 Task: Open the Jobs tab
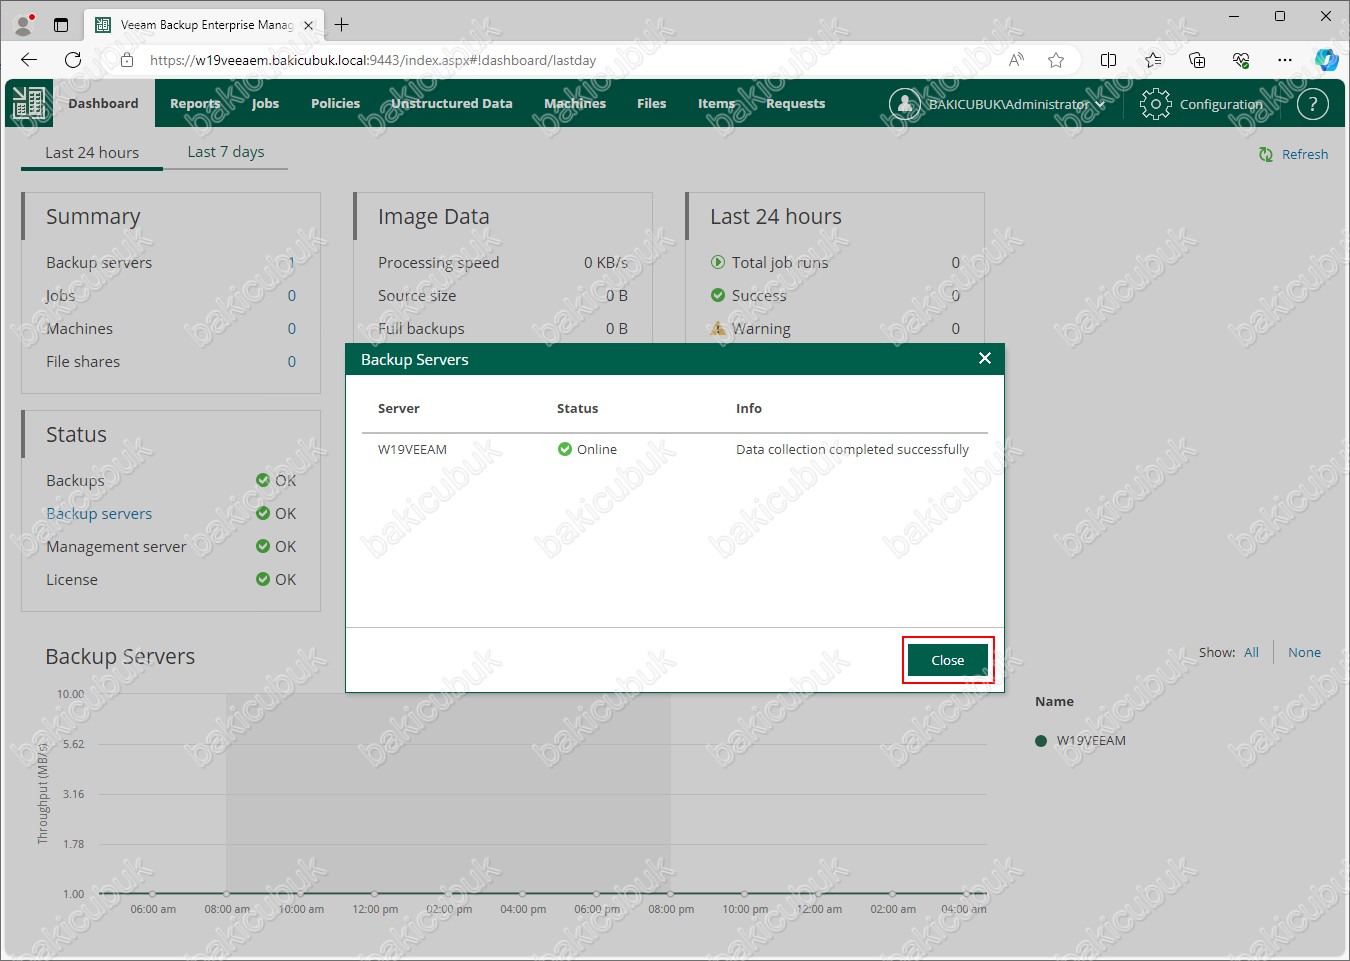tap(265, 103)
